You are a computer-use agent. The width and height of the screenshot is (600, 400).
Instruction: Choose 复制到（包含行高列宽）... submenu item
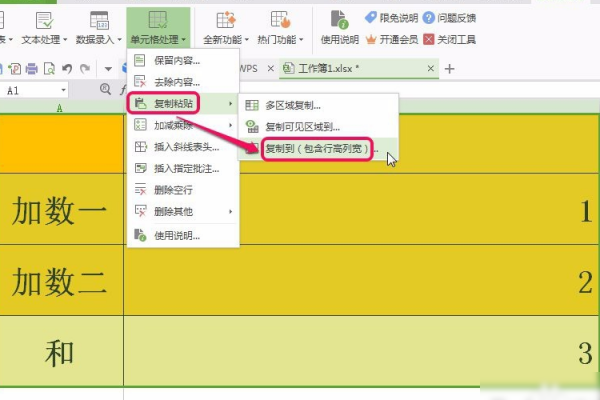pyautogui.click(x=318, y=149)
